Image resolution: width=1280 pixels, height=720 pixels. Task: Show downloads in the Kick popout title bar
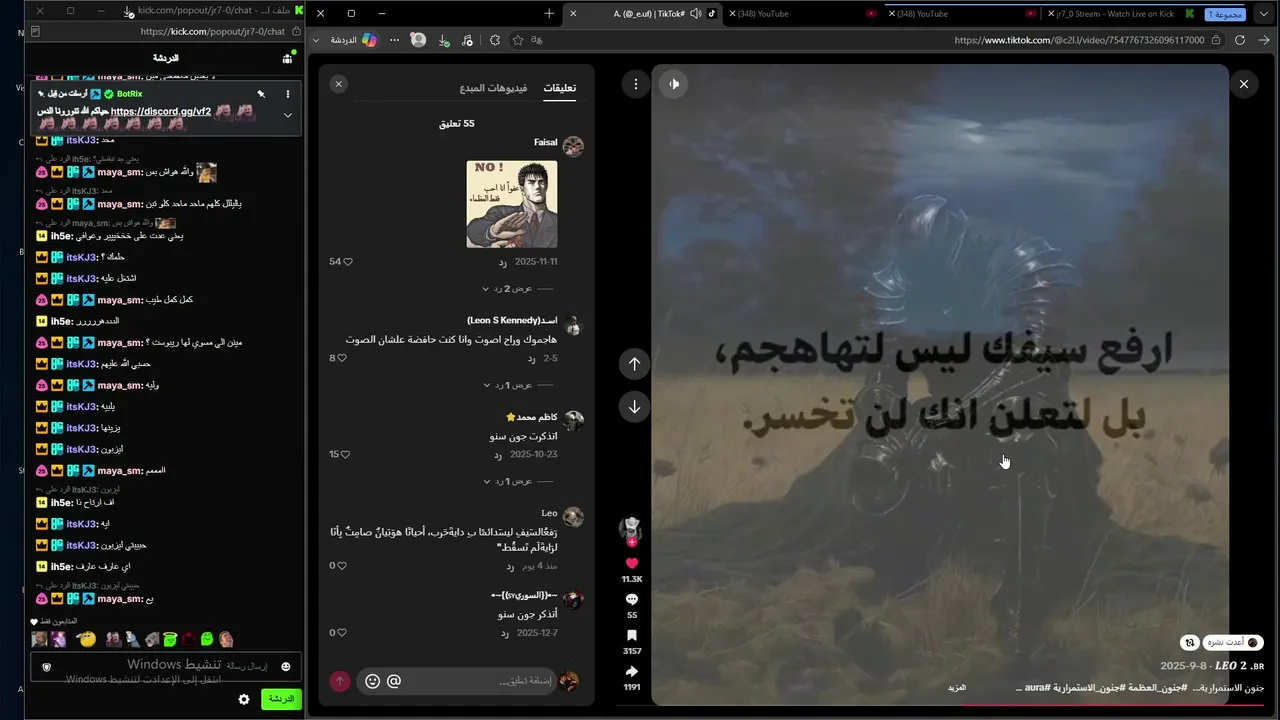click(128, 11)
